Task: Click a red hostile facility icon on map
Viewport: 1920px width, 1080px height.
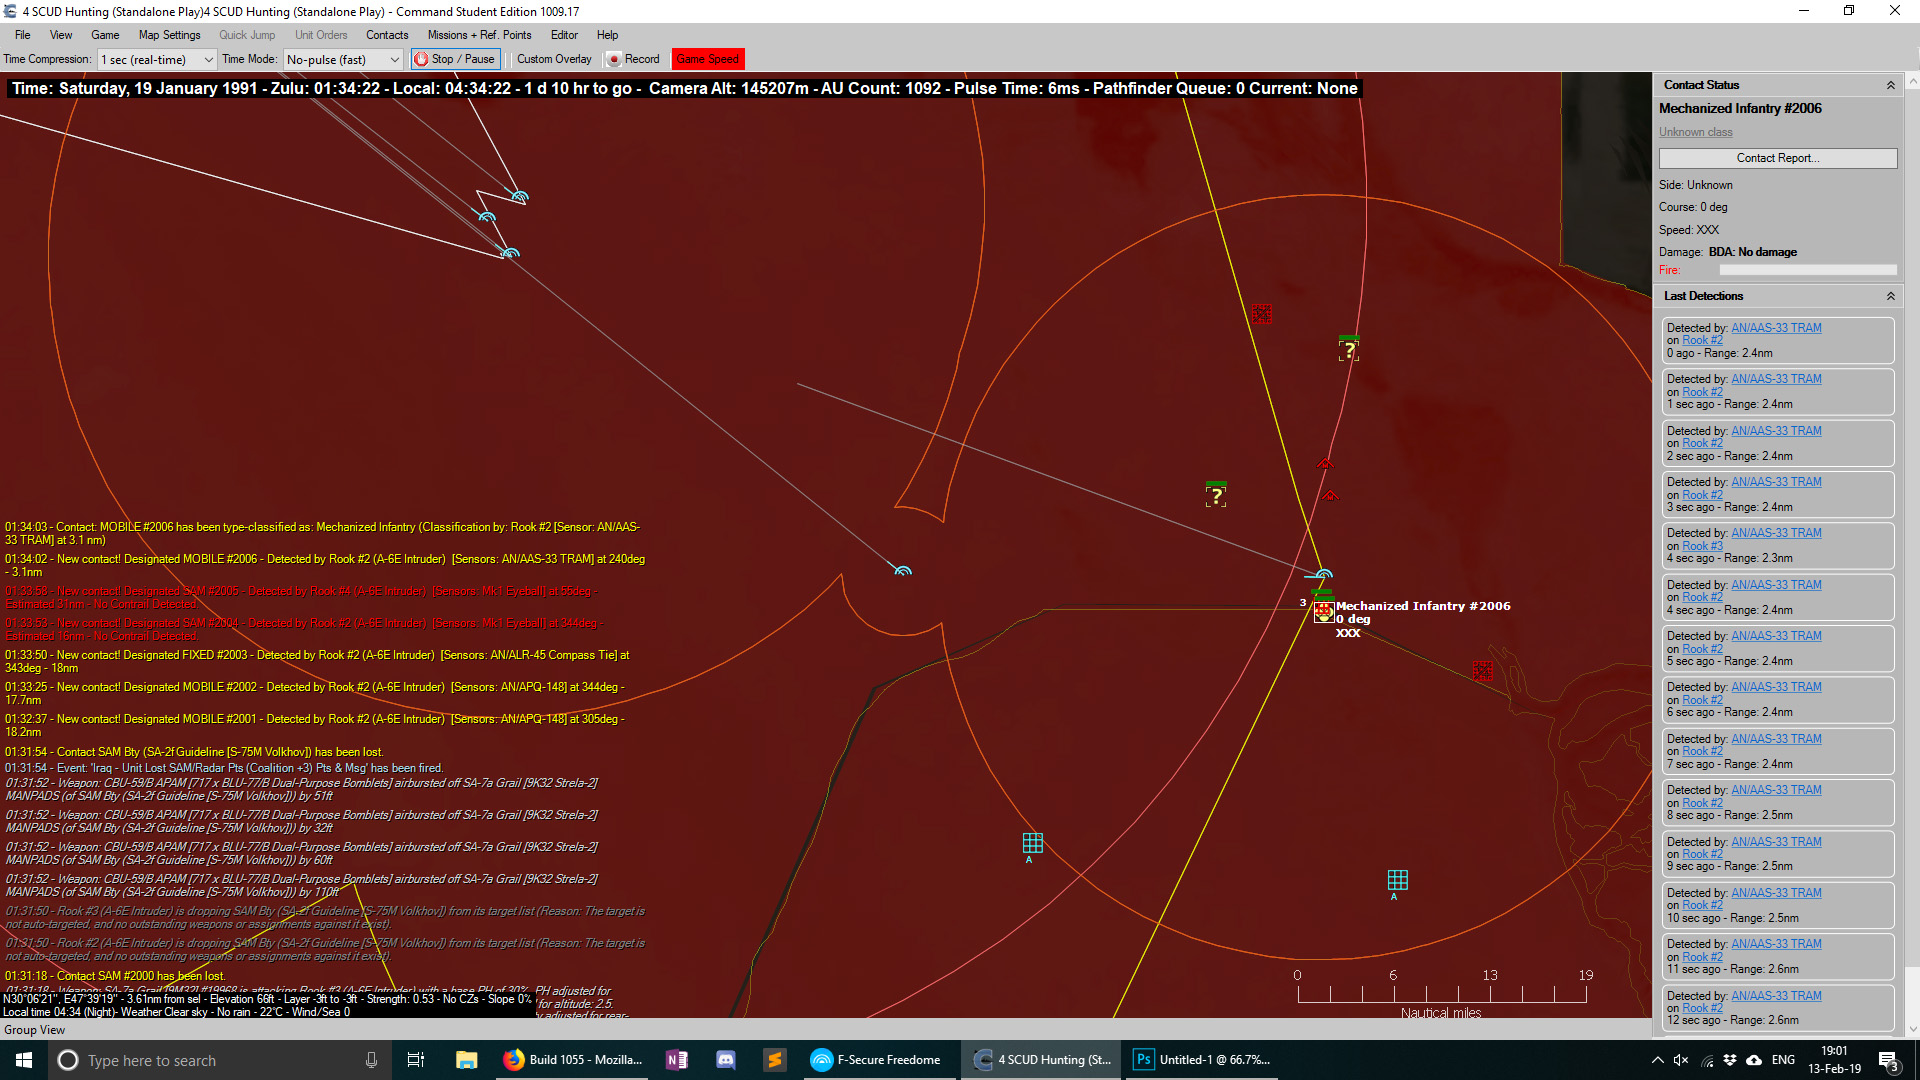Action: coord(1262,313)
